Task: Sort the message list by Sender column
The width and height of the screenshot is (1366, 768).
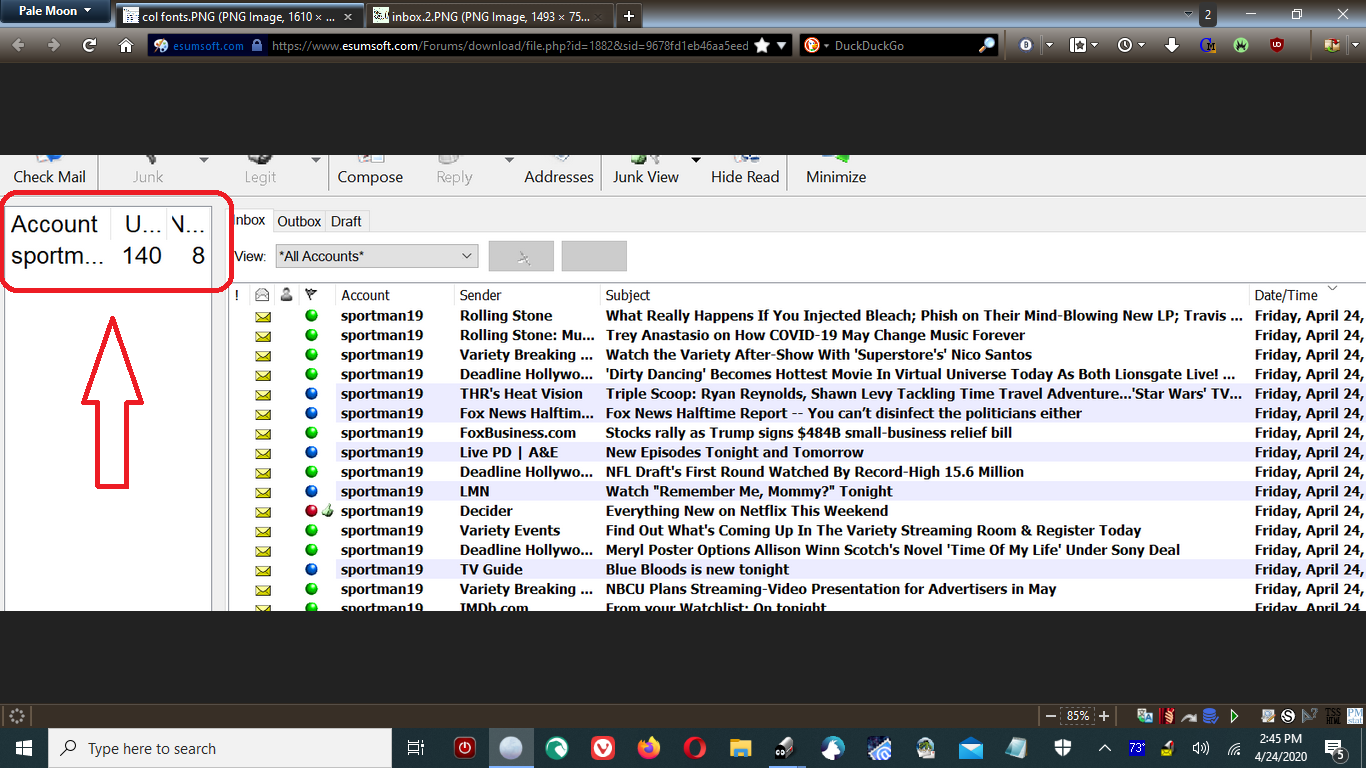Action: (x=527, y=295)
